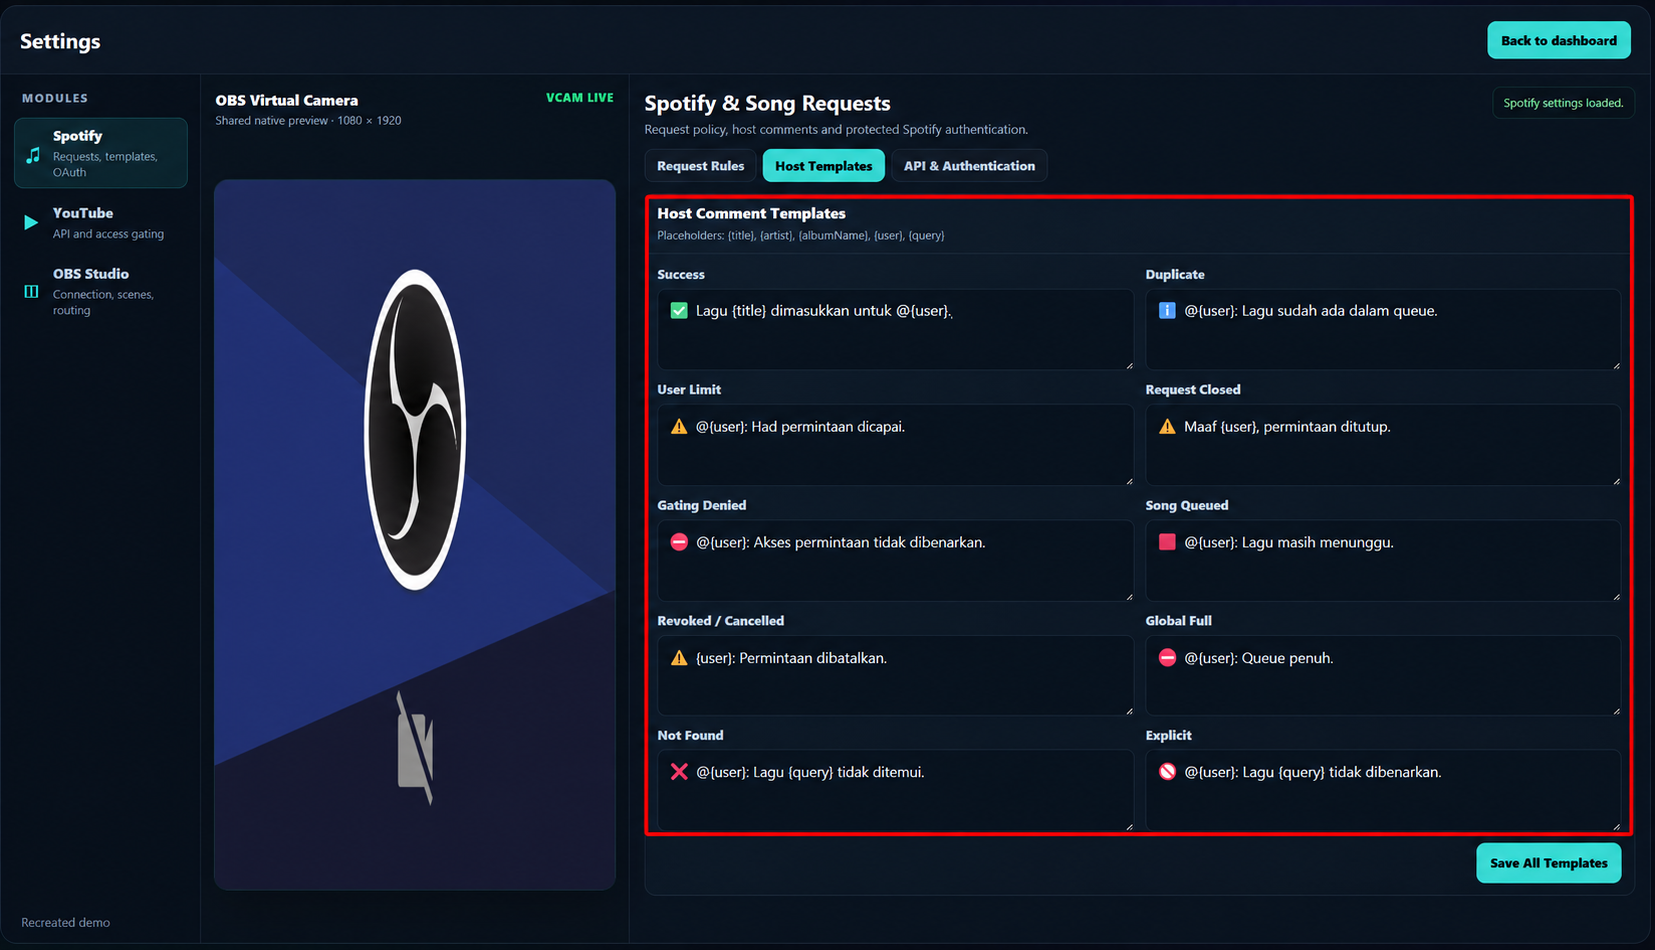Click the 'MODULES' sidebar heading
This screenshot has width=1655, height=950.
pos(55,98)
